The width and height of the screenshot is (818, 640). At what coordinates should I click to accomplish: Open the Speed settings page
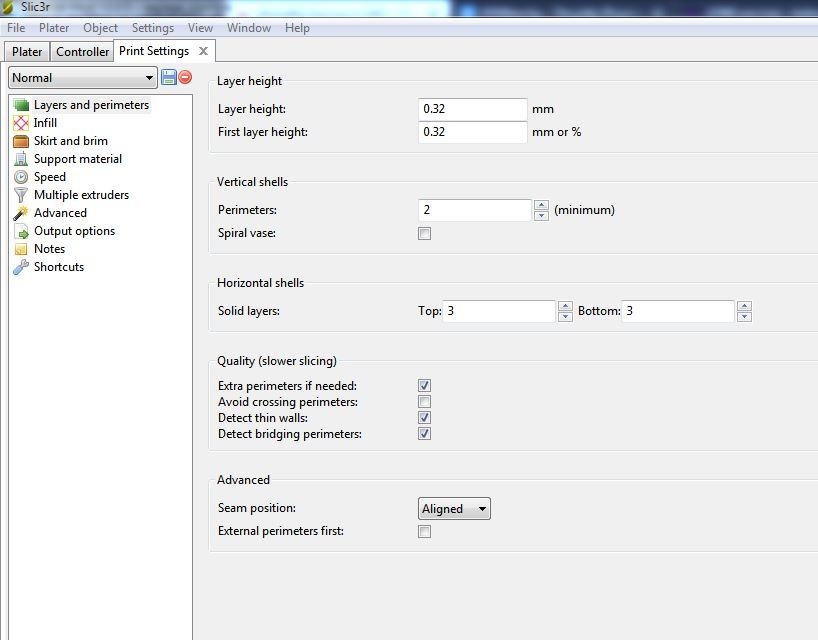(x=50, y=177)
